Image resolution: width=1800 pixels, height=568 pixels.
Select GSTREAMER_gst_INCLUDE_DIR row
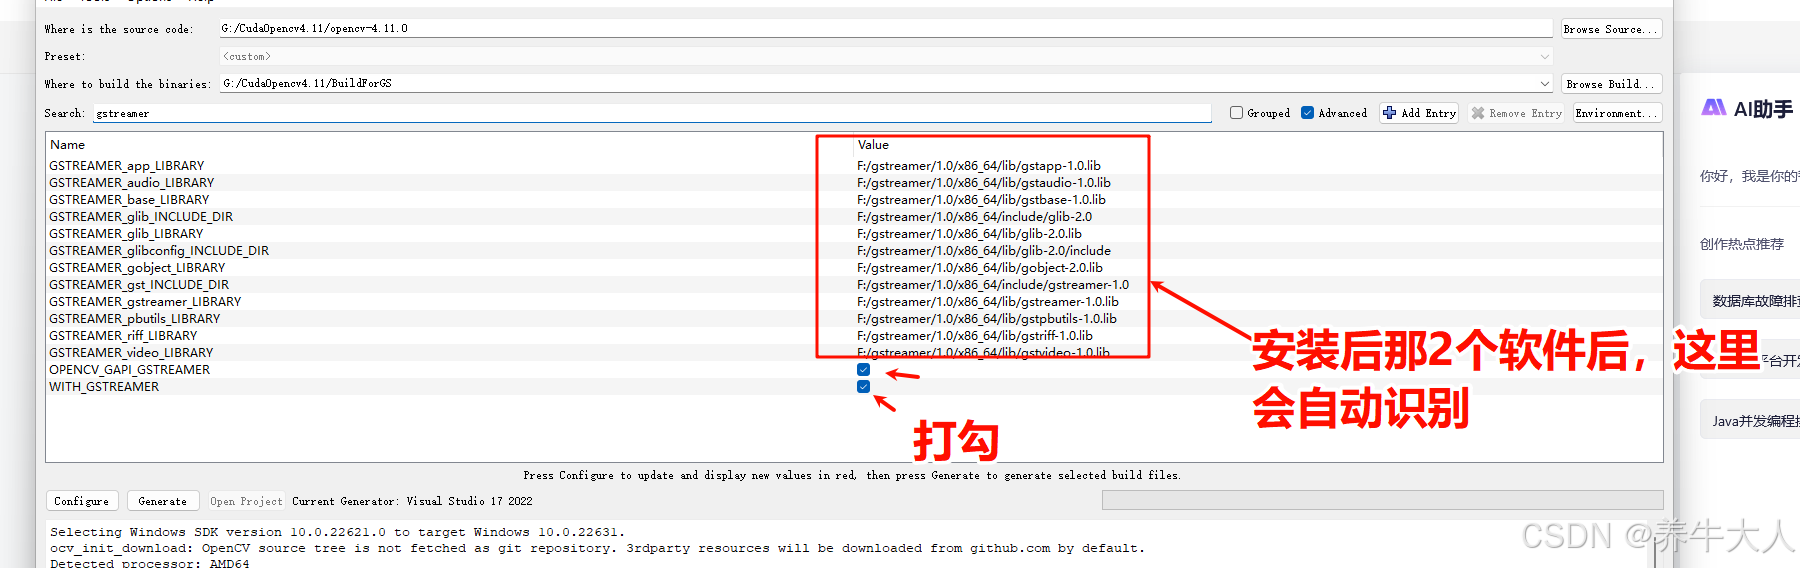pyautogui.click(x=854, y=285)
